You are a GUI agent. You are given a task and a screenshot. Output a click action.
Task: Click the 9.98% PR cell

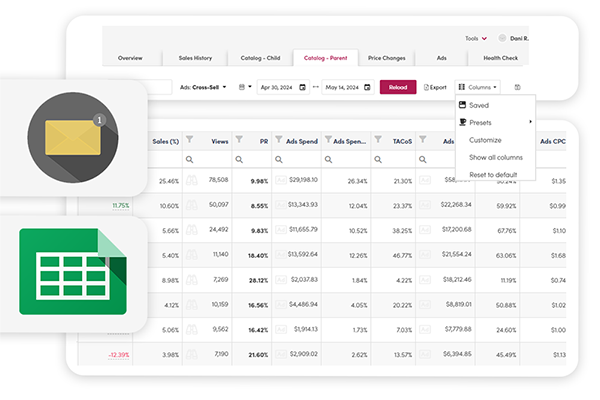(259, 181)
